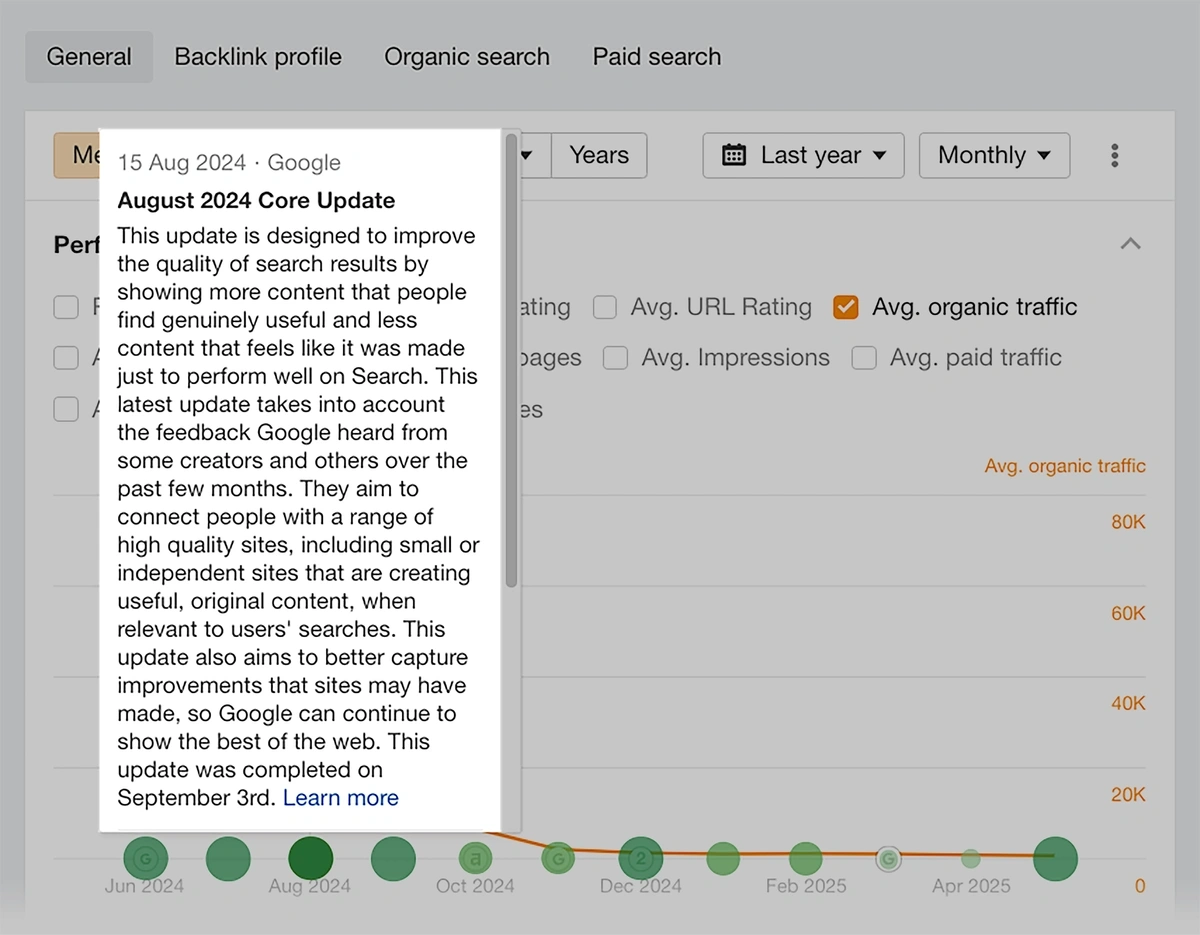1200x935 pixels.
Task: Click the August 2024 Core Update heading
Action: pos(256,200)
